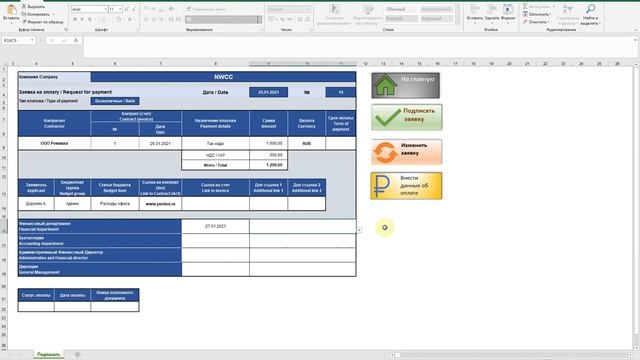Expand the Copy button dropdown arrow
This screenshot has height=360, width=640.
(x=53, y=14)
